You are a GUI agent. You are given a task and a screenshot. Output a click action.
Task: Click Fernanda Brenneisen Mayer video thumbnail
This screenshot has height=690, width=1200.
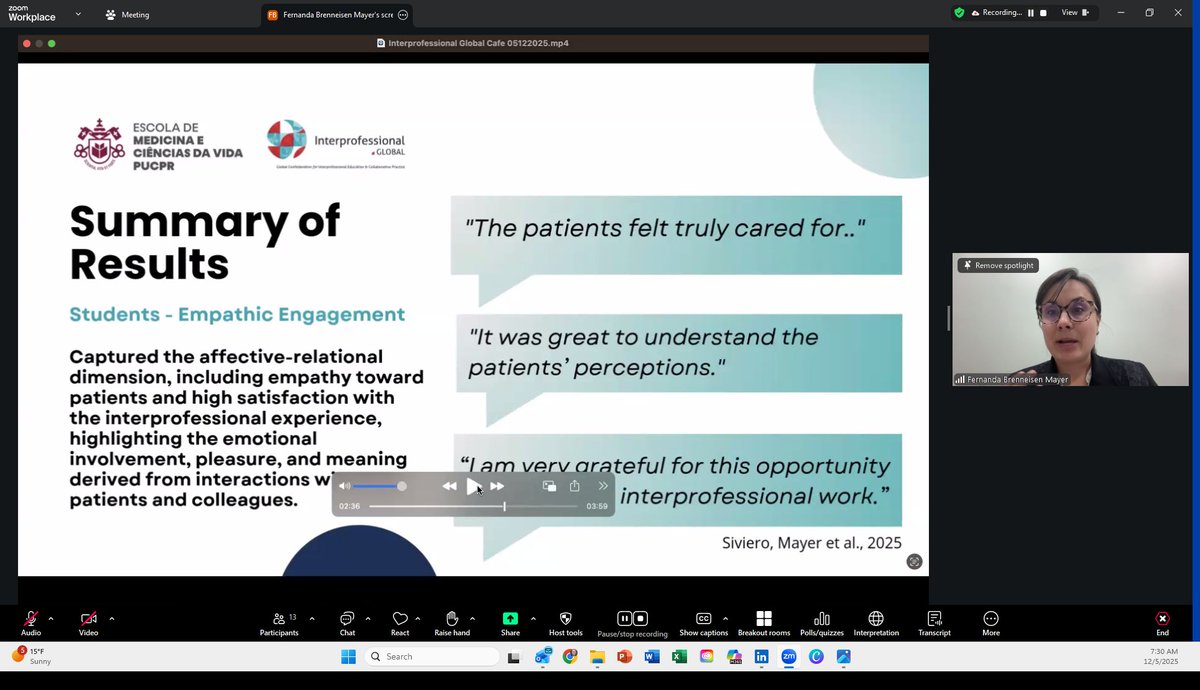[x=1070, y=319]
